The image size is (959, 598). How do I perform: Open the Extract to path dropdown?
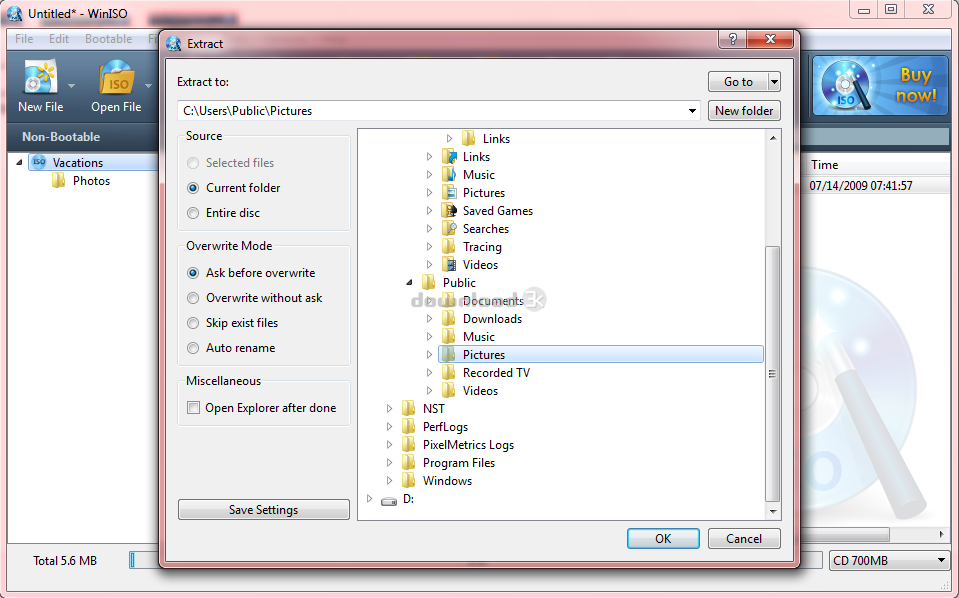point(692,111)
